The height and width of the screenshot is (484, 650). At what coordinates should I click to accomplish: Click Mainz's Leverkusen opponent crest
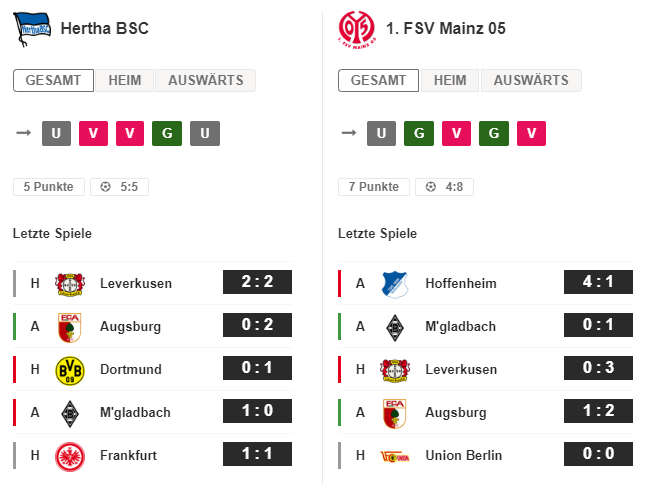coord(395,370)
